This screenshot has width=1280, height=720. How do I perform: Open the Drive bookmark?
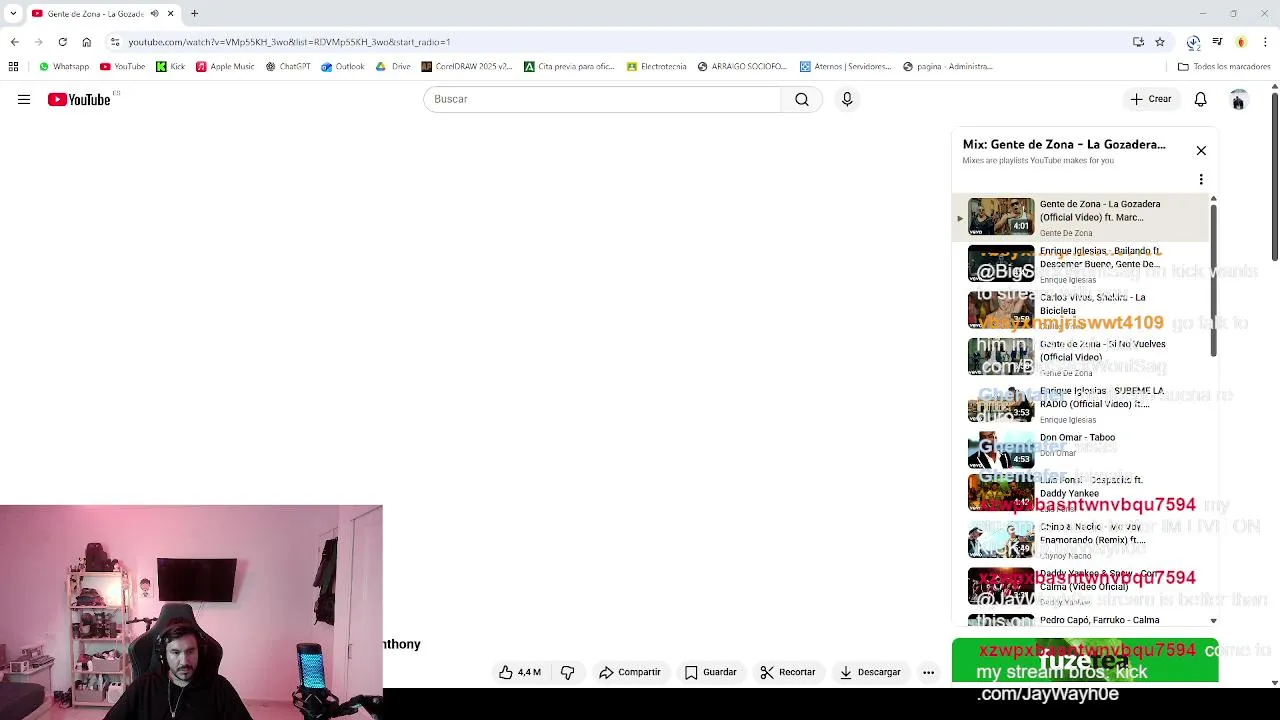[393, 67]
